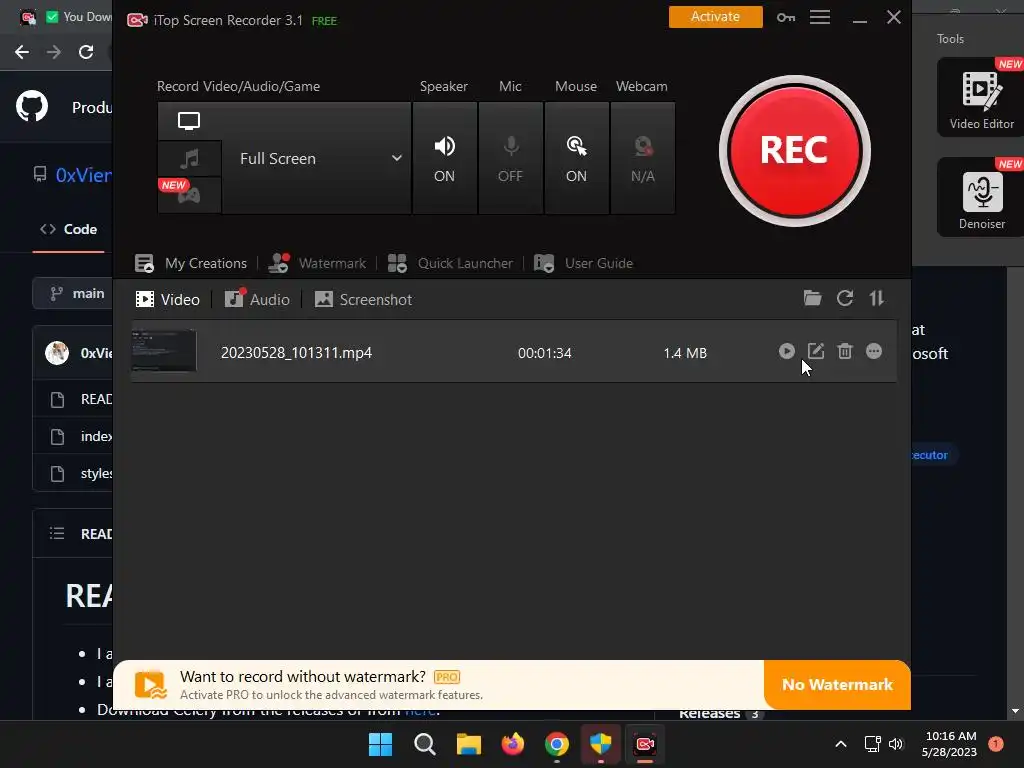Show hidden system tray icons
This screenshot has width=1024, height=768.
pyautogui.click(x=841, y=744)
